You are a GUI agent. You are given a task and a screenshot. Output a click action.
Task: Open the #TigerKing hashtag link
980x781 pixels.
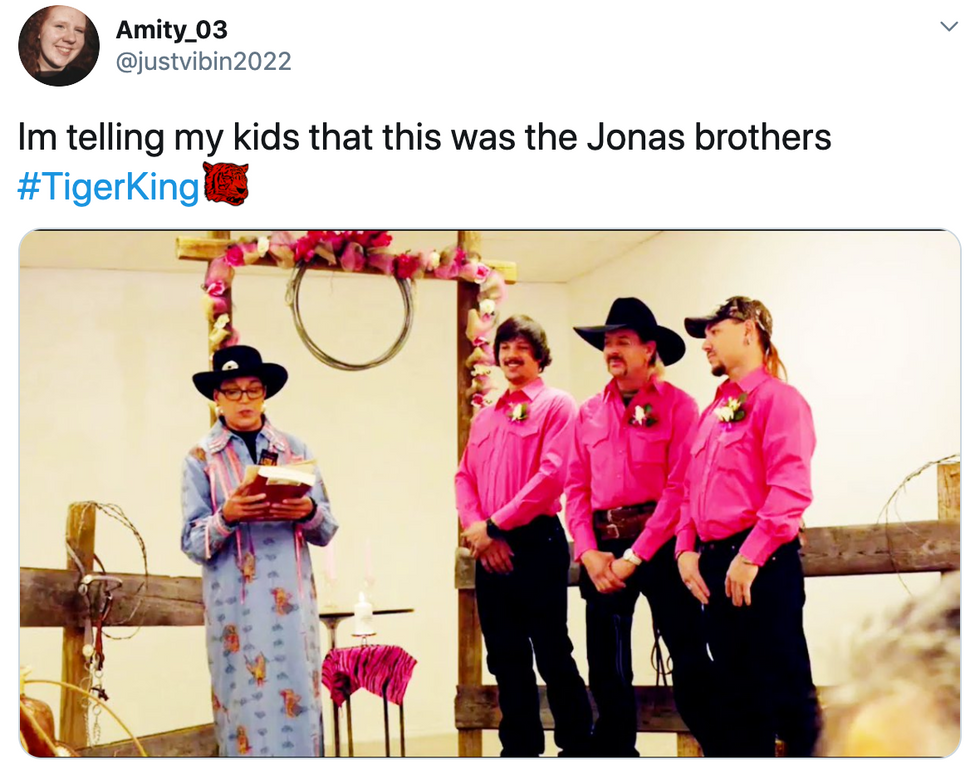coord(108,186)
